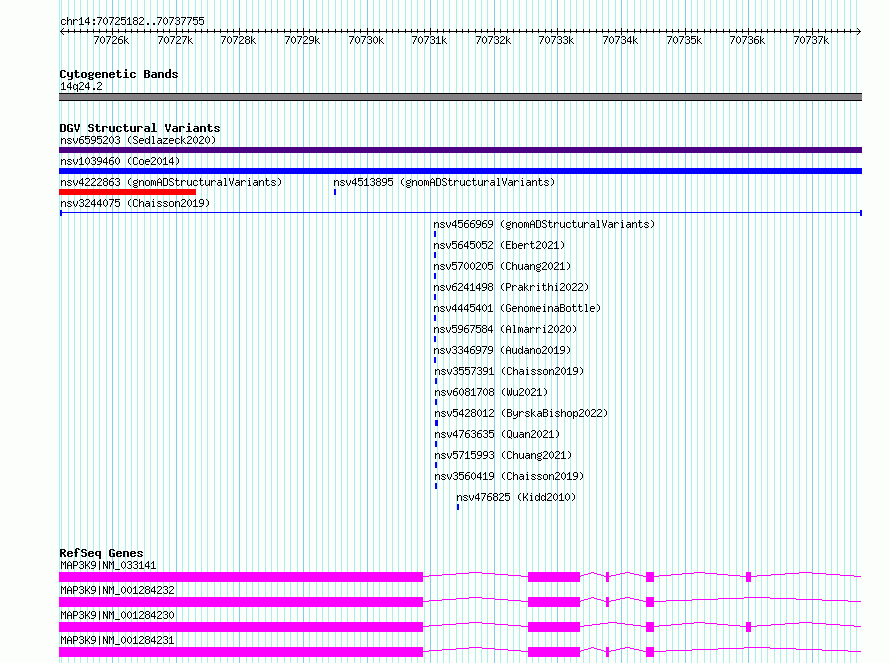Viewport: 890px width, 663px height.
Task: Click the MAP3K9|NM_033141 transcript label
Action: tap(108, 565)
